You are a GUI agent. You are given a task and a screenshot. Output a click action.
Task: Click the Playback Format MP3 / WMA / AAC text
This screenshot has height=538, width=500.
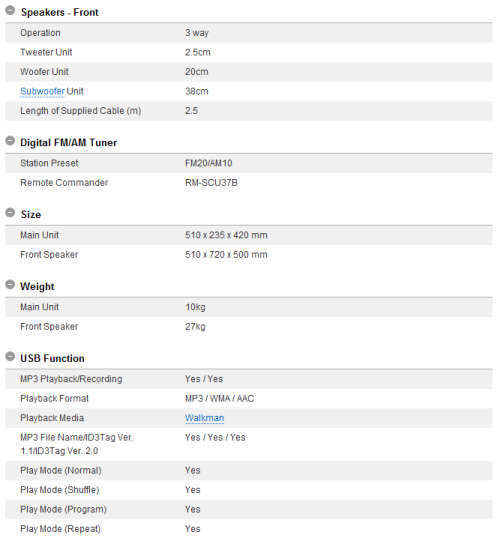pos(220,398)
